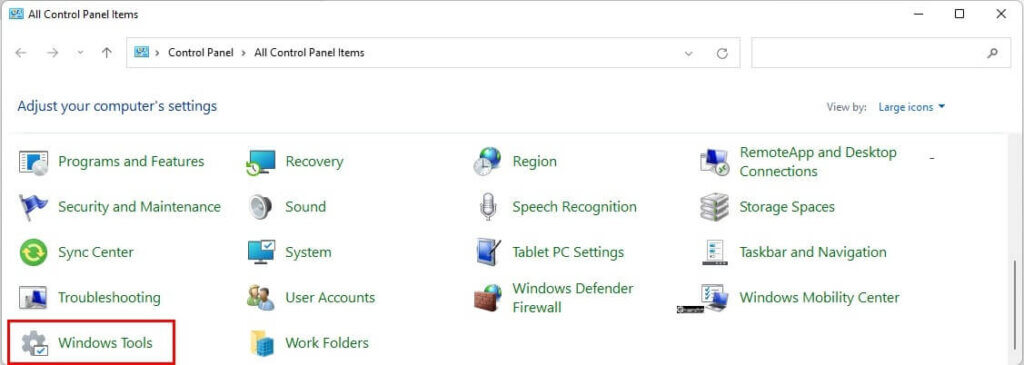Open the Windows Tools gear icon
Screen dimensions: 1024x365
pos(33,343)
